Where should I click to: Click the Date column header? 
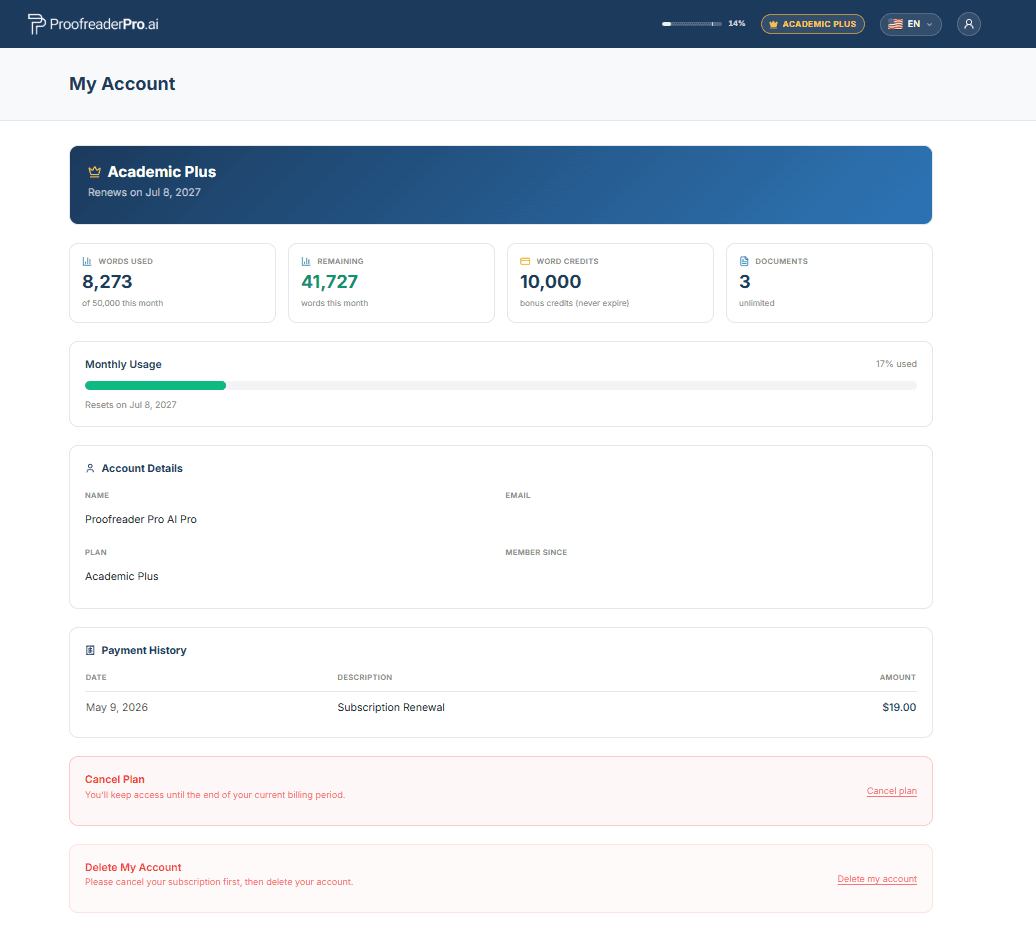pos(96,677)
